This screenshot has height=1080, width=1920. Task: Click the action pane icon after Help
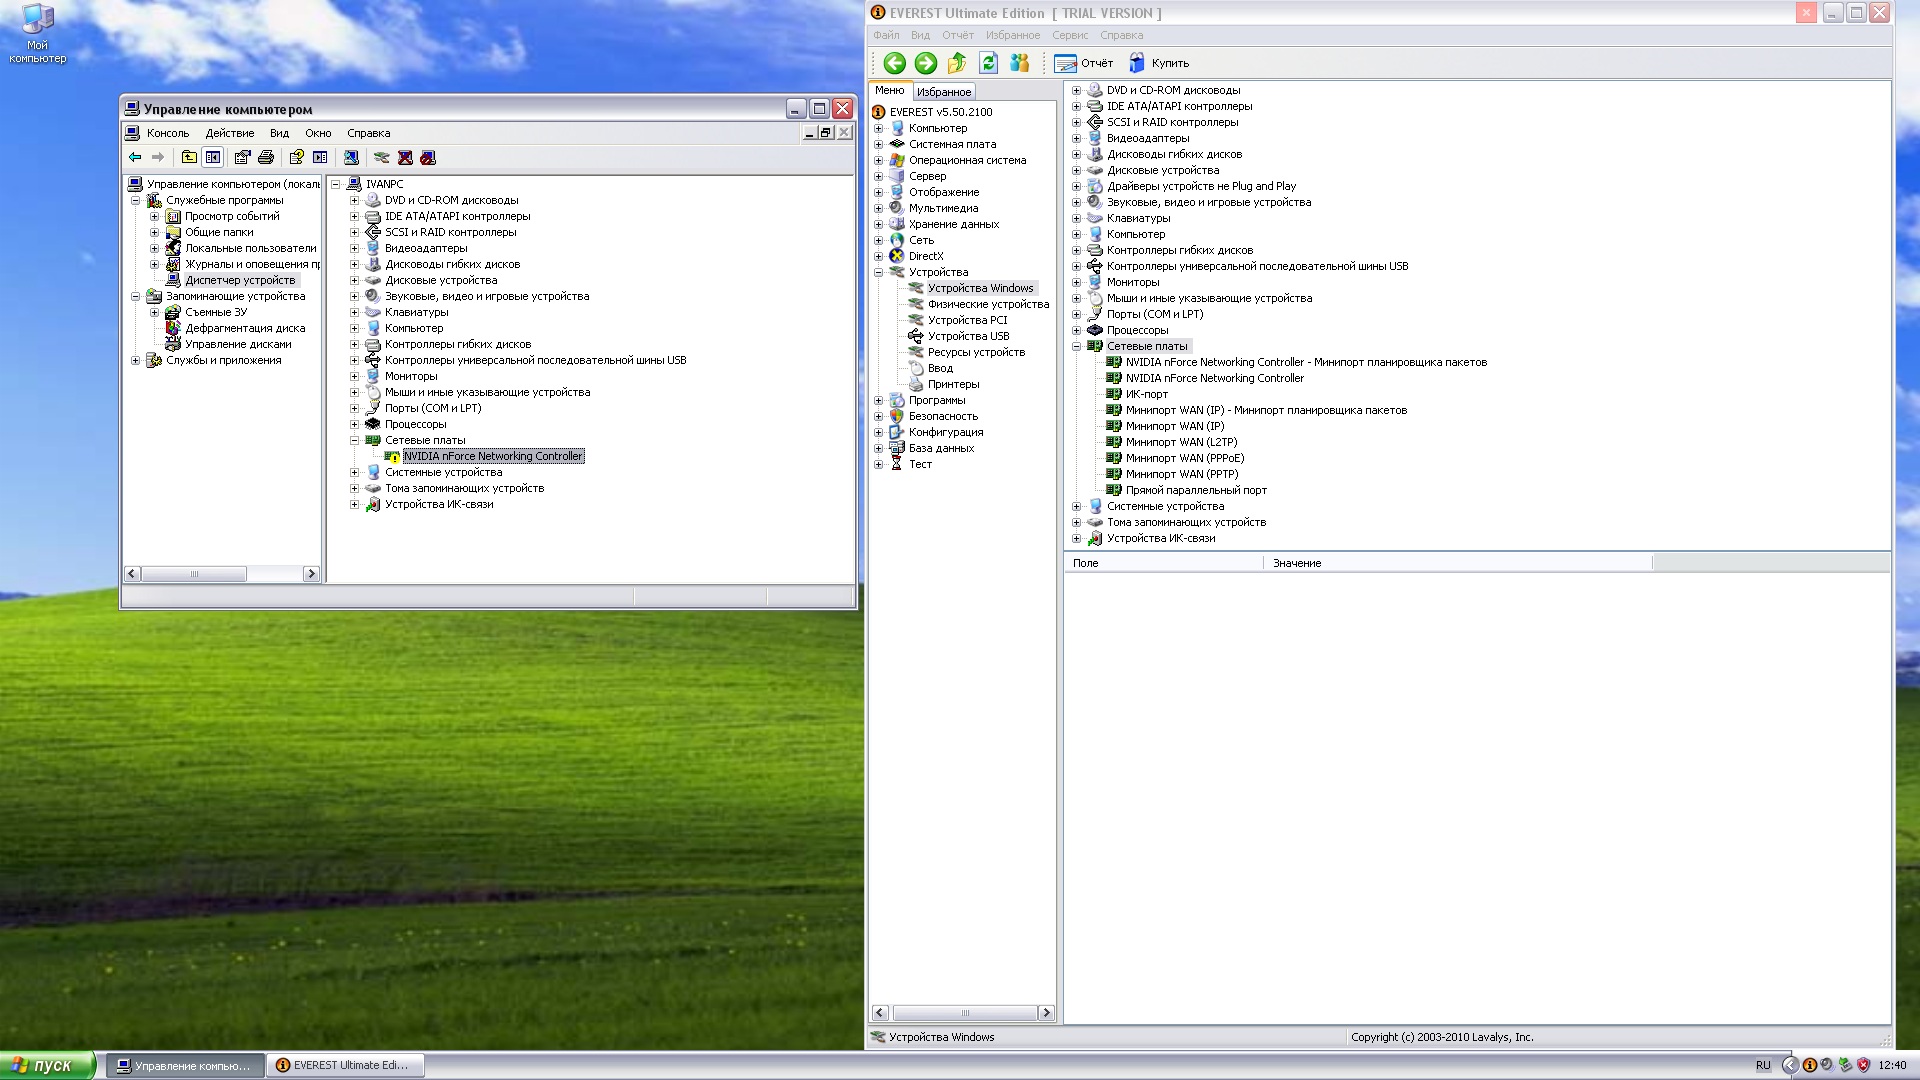coord(320,157)
